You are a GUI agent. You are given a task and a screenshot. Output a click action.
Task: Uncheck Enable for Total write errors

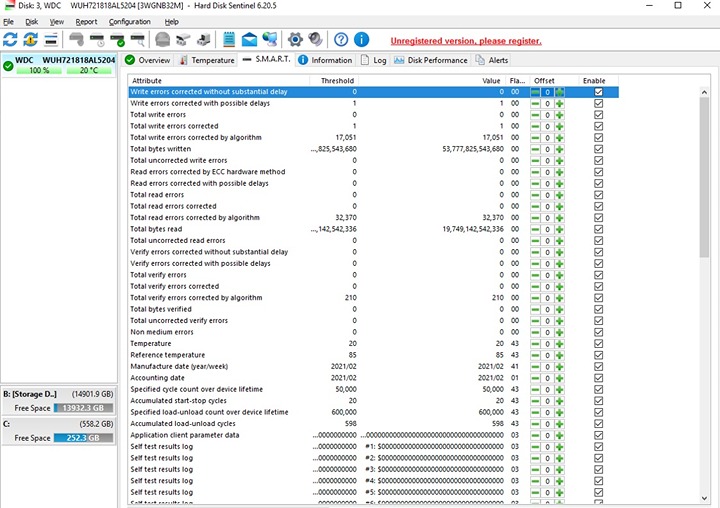click(598, 115)
